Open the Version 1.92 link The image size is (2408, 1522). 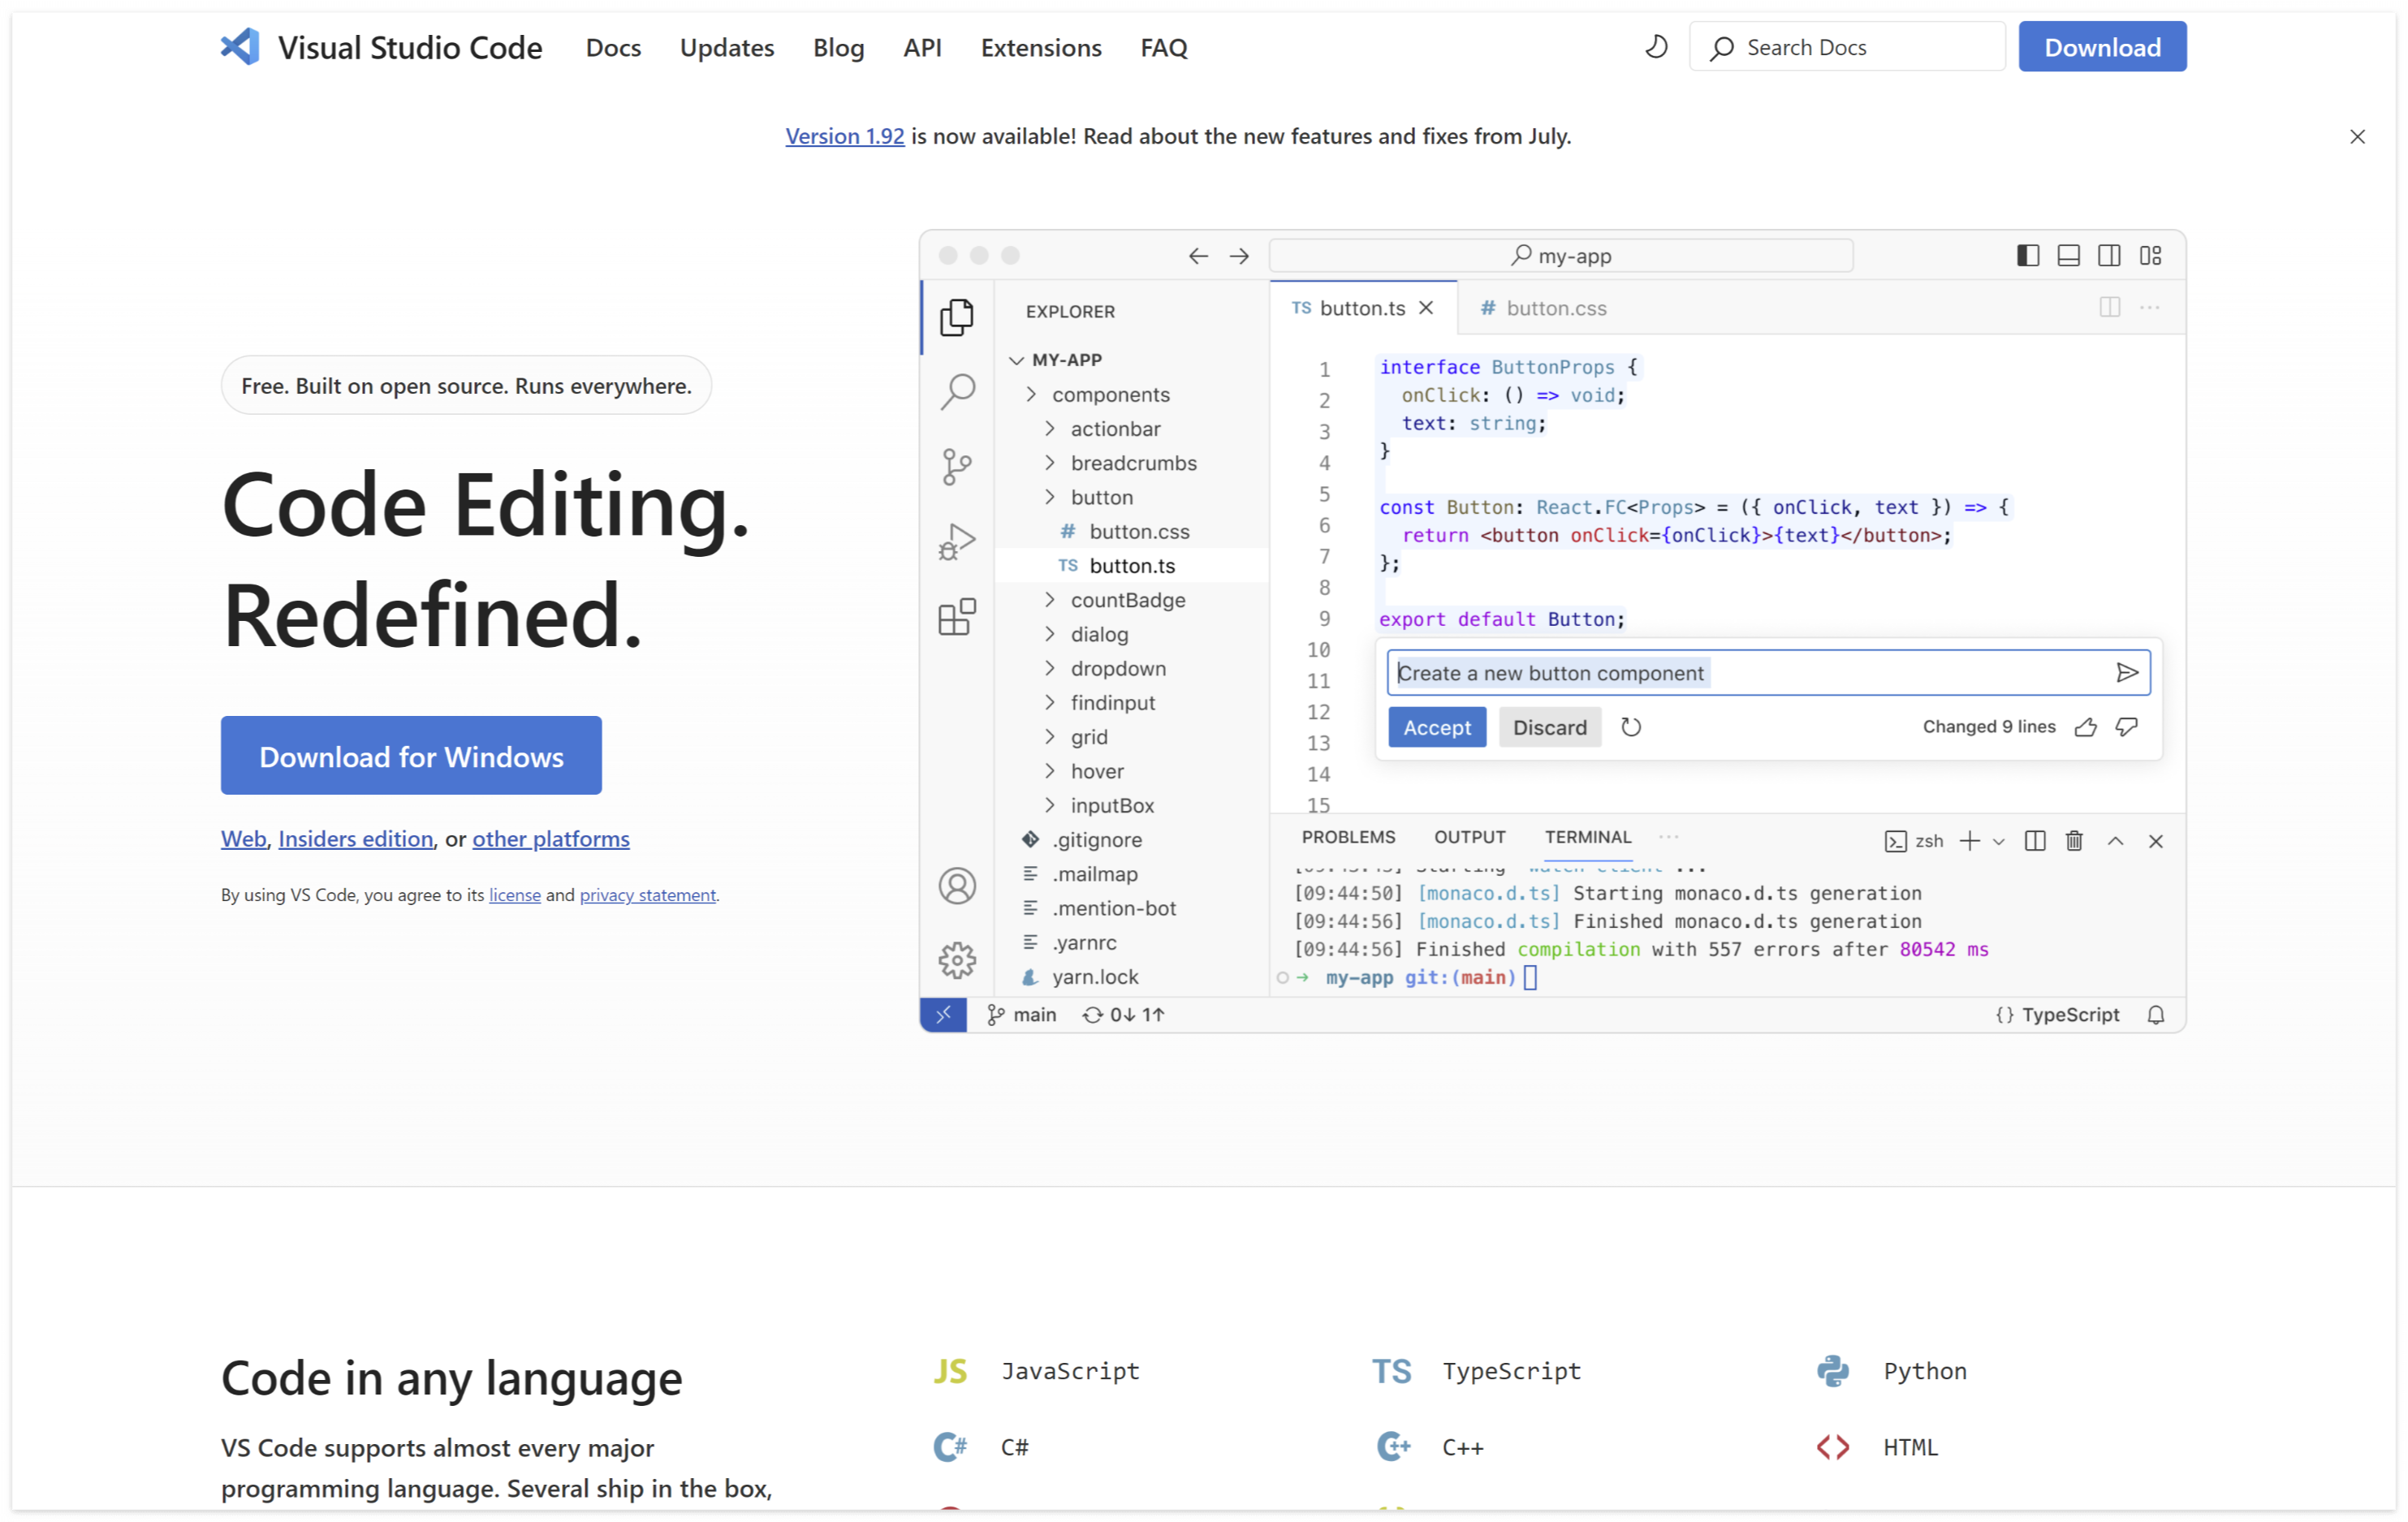coord(844,136)
